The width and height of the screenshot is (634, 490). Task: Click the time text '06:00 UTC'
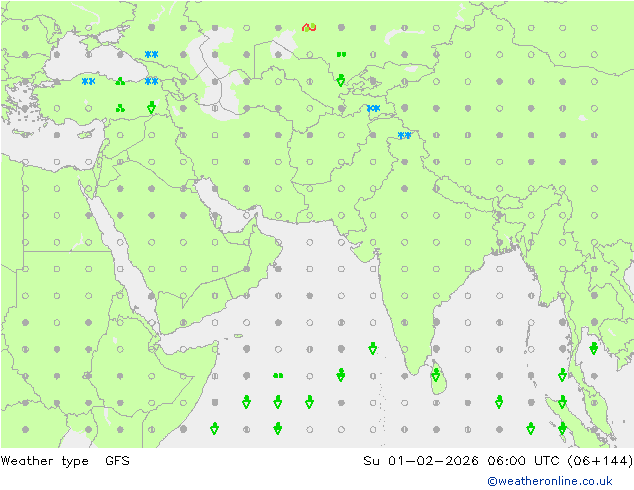(524, 460)
